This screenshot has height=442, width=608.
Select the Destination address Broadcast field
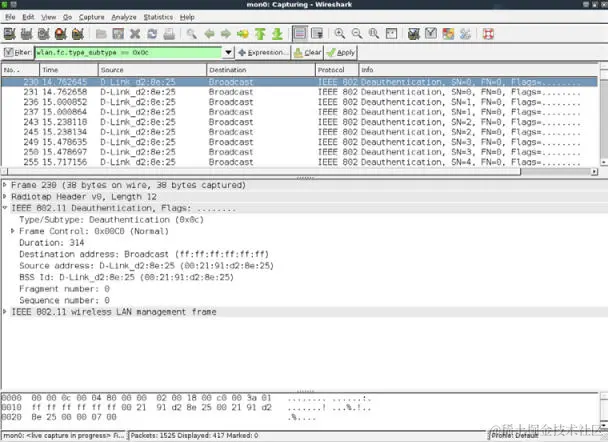tap(144, 254)
